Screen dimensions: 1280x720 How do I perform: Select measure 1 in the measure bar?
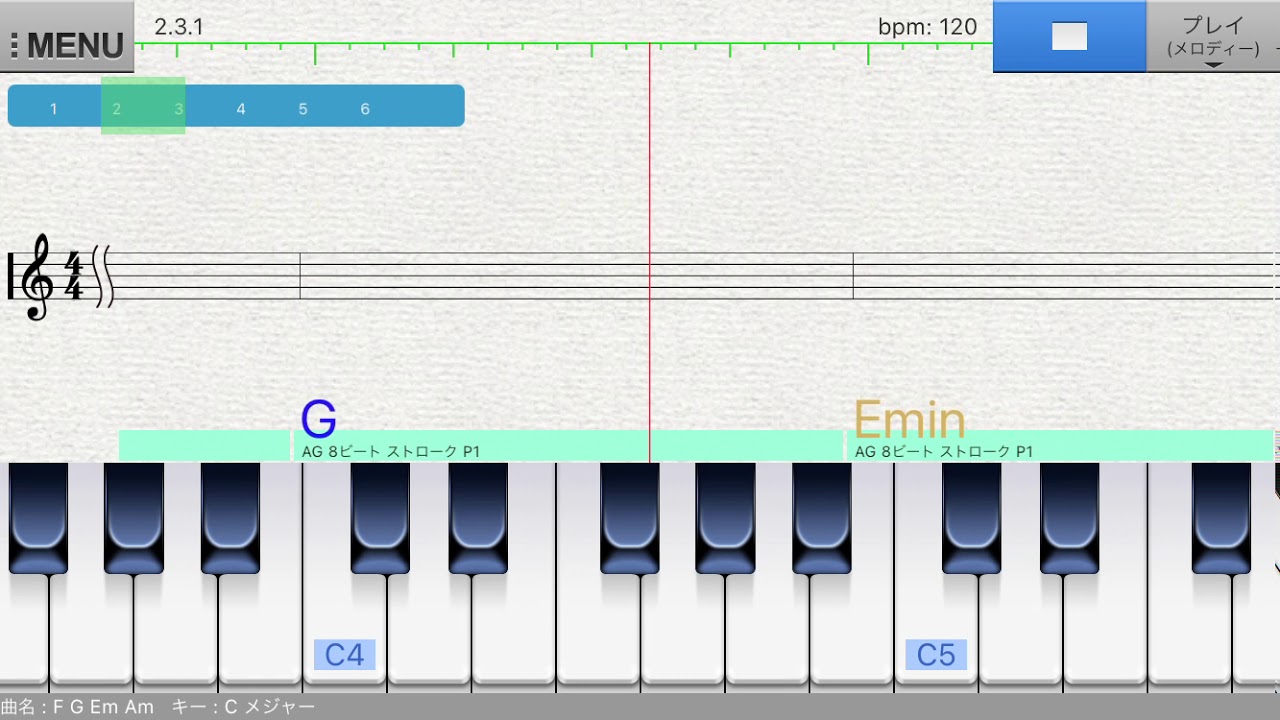pos(54,109)
